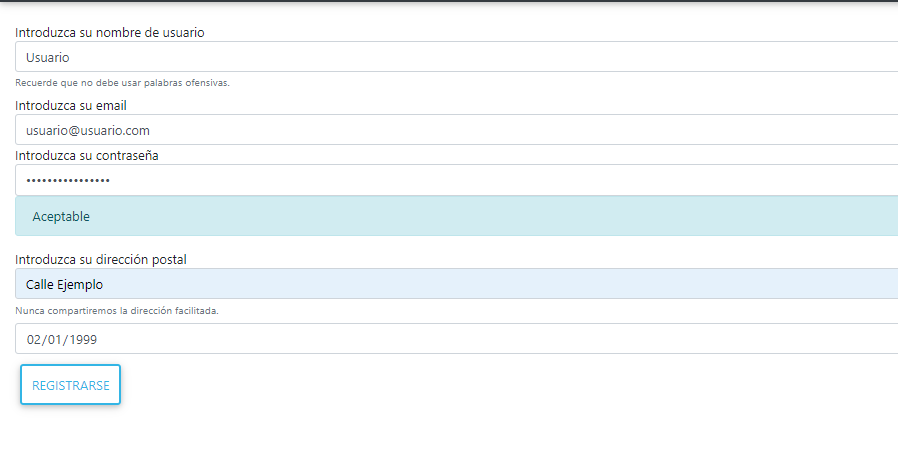Click the 'Introduzca su dirección postal' label
Viewport: 898px width, 468px height.
(x=101, y=260)
